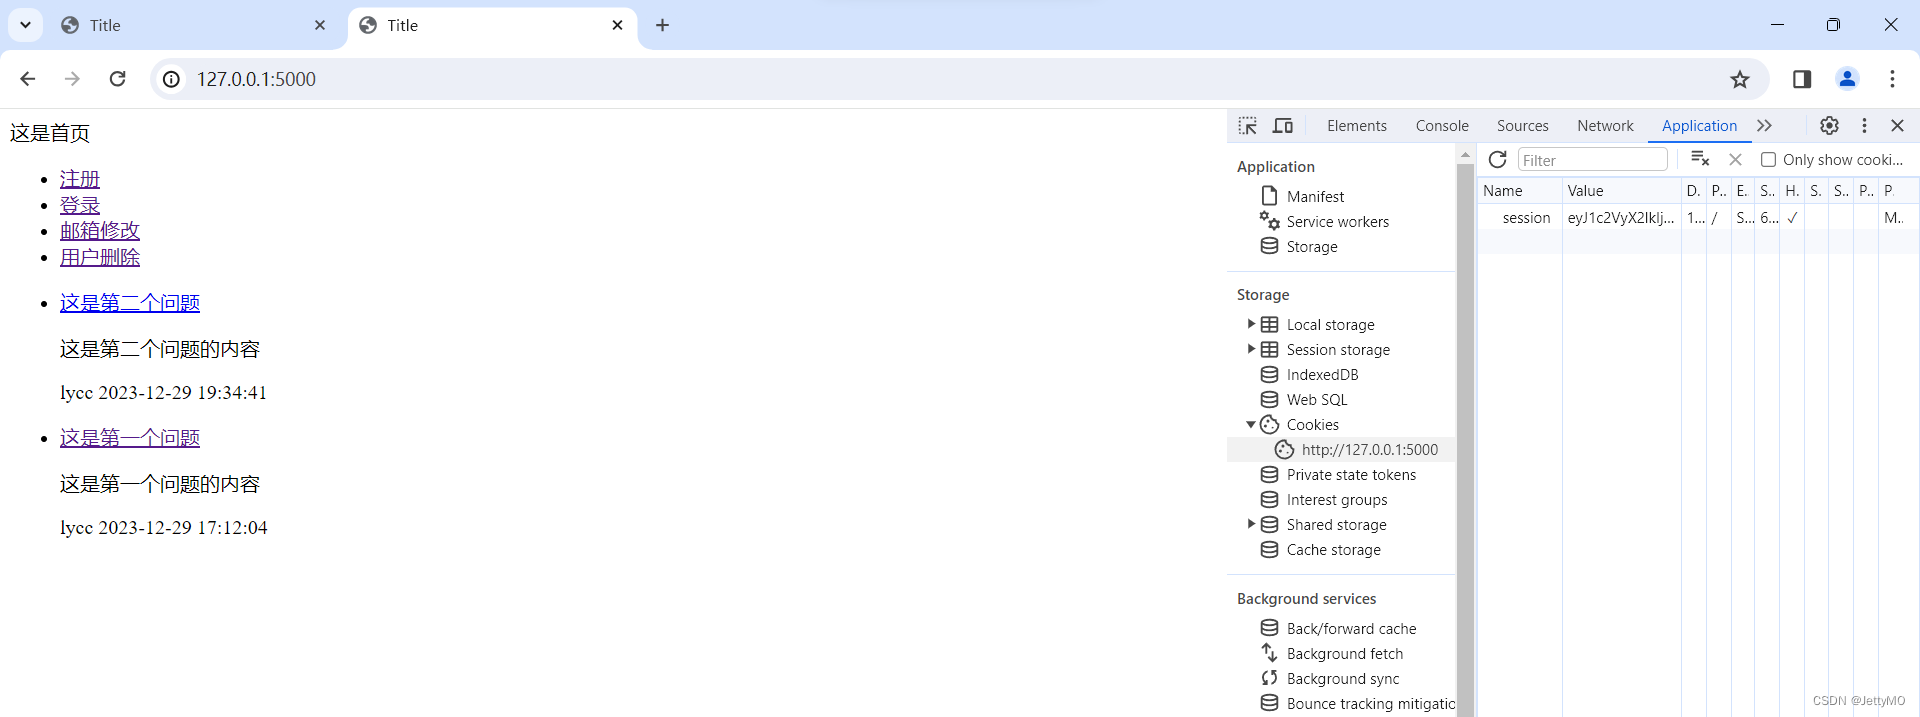Open Background sync item
1920x717 pixels.
pyautogui.click(x=1343, y=679)
